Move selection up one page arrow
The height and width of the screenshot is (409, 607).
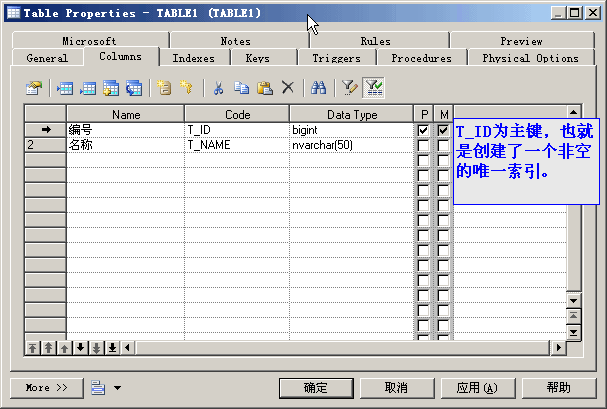(x=48, y=348)
